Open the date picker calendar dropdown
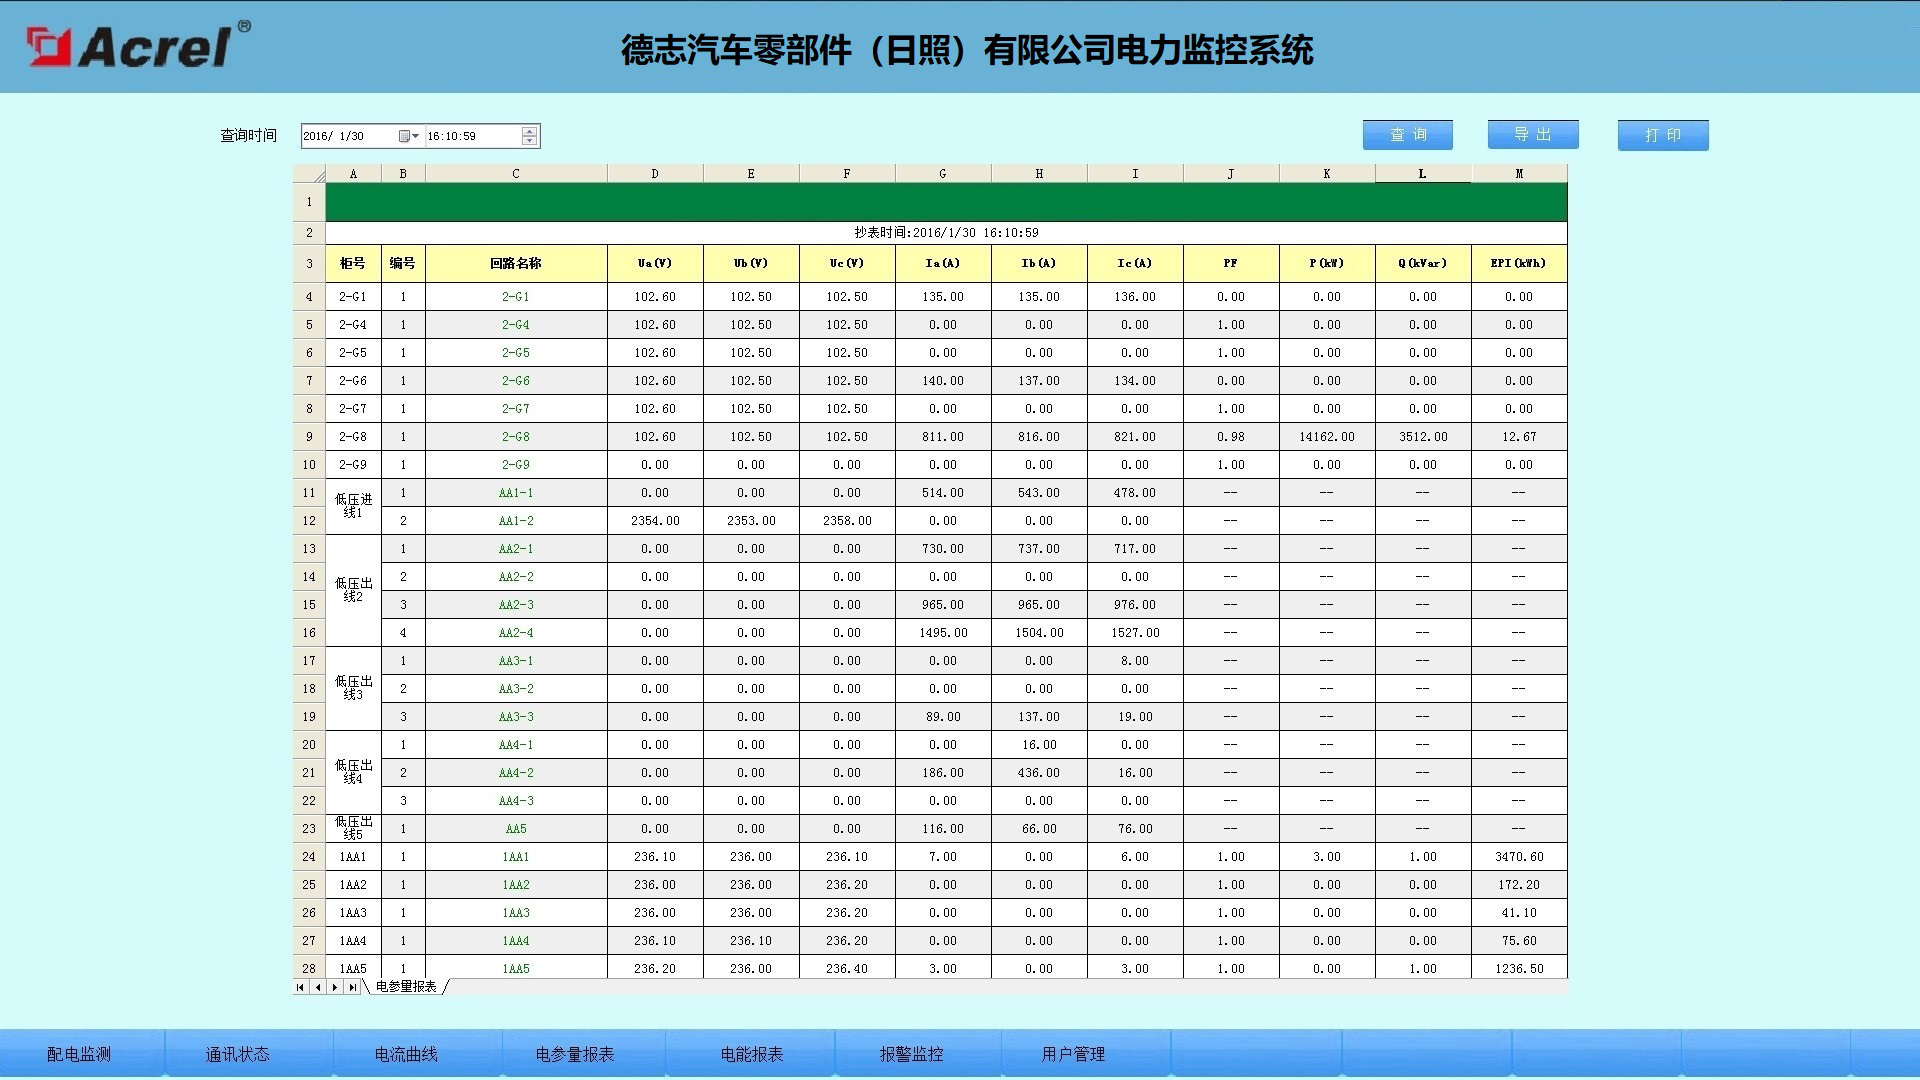1920x1080 pixels. pyautogui.click(x=408, y=136)
